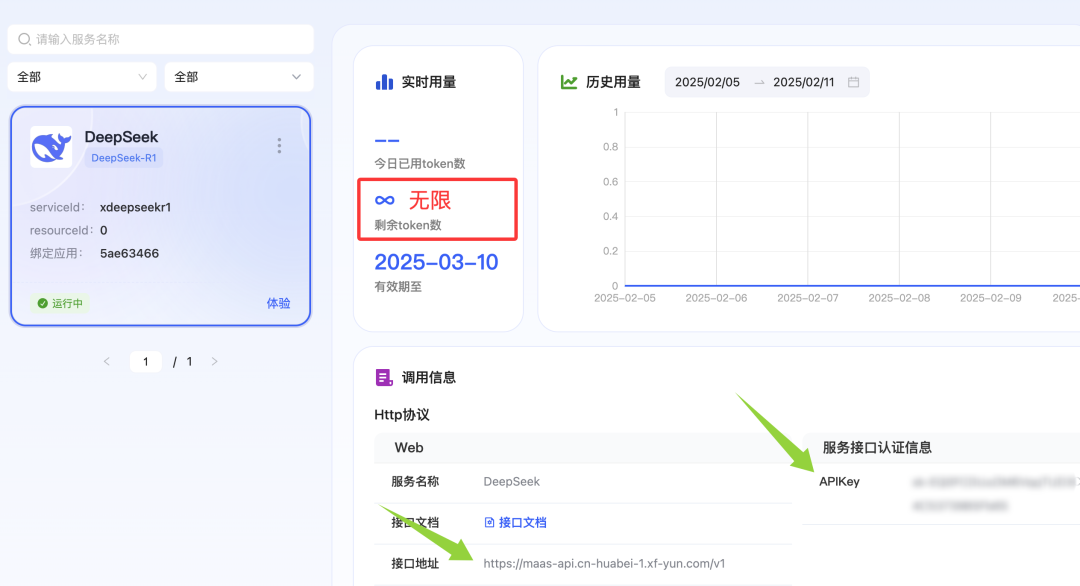1080x586 pixels.
Task: Select the Web protocol header
Action: click(x=409, y=448)
